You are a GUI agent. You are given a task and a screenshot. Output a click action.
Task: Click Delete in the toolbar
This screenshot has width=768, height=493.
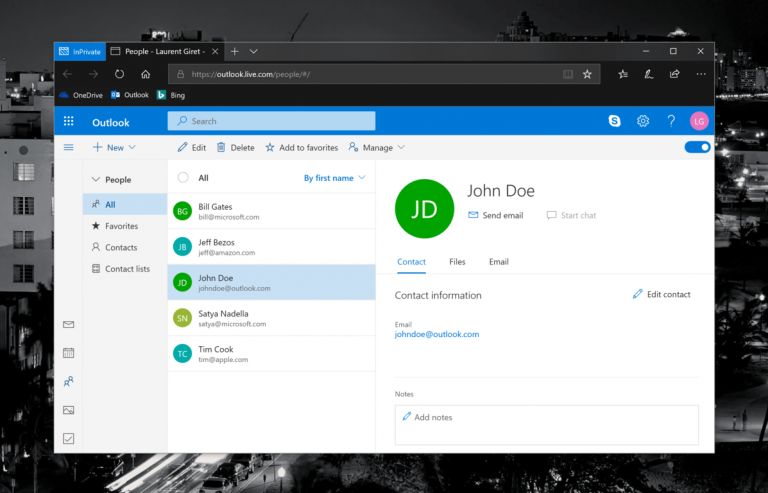pos(236,147)
